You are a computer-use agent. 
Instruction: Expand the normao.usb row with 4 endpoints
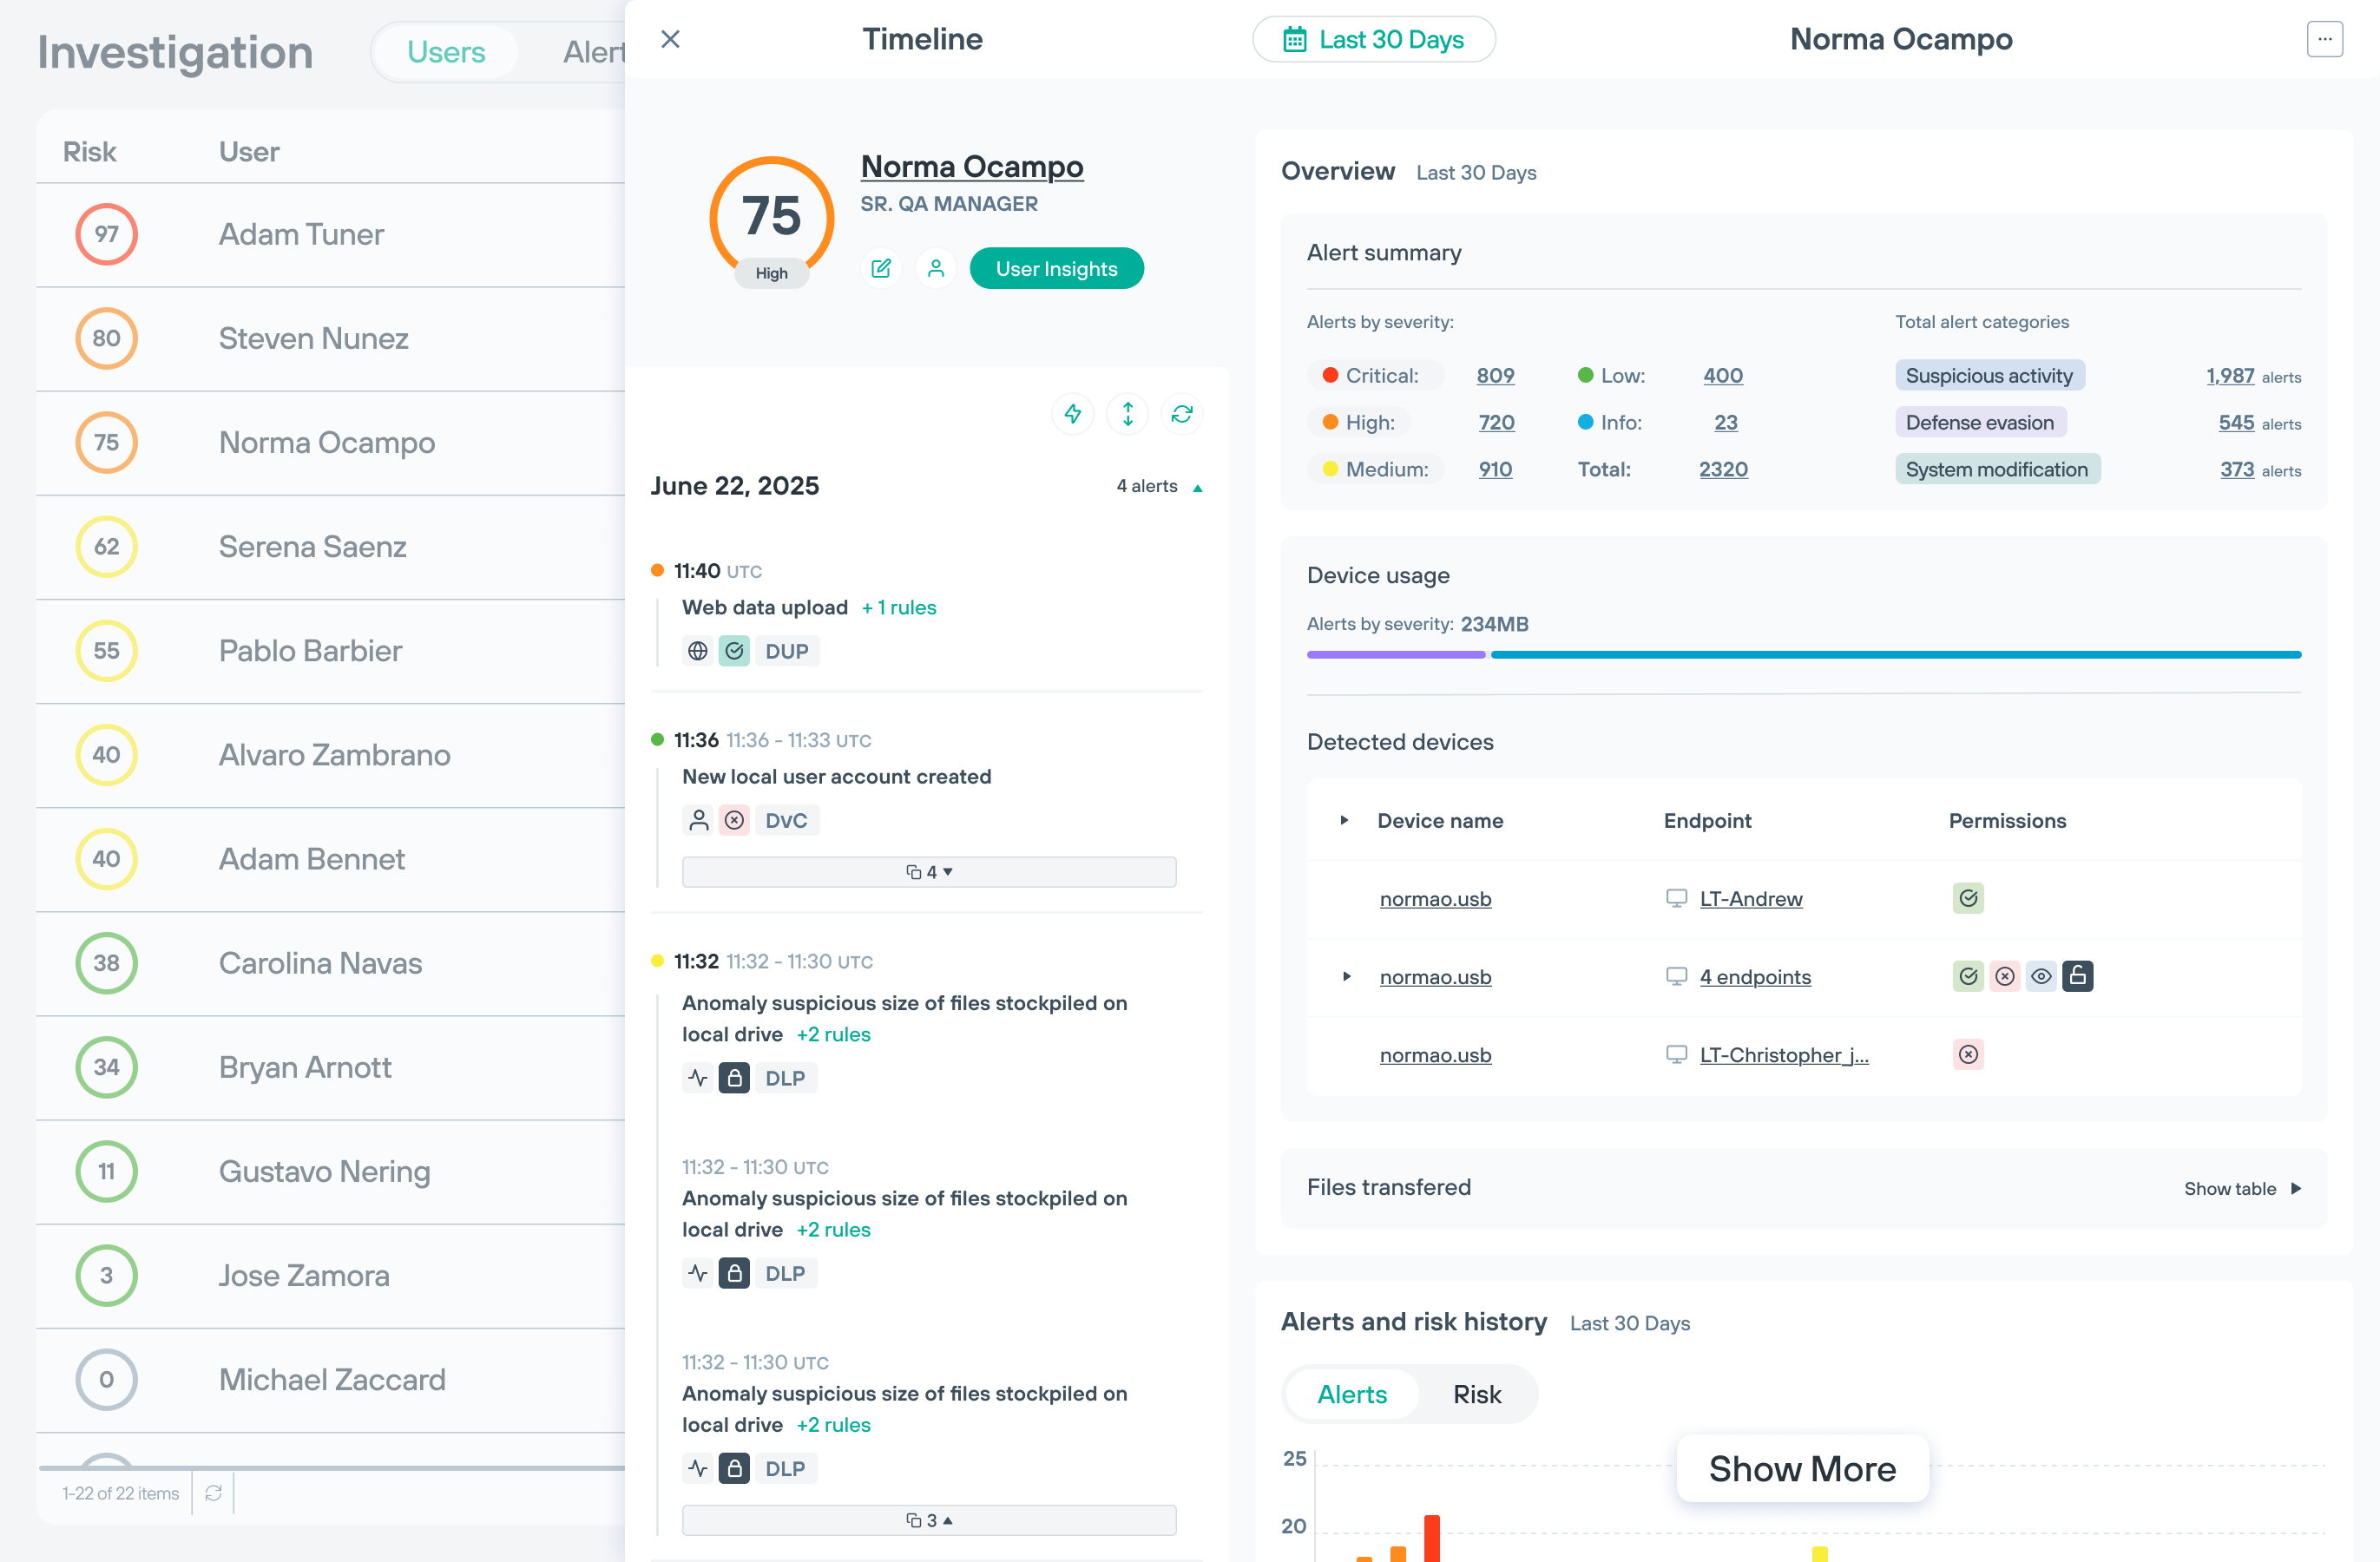click(x=1346, y=976)
